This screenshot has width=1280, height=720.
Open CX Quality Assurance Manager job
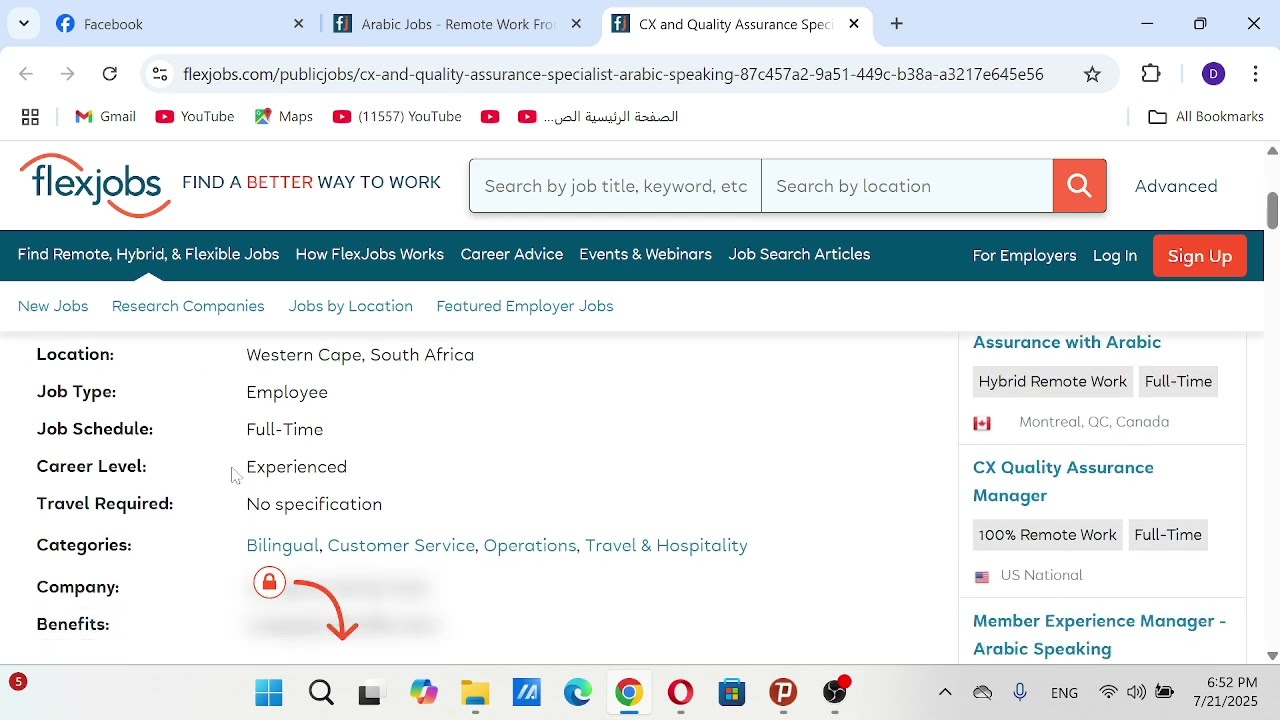pyautogui.click(x=1063, y=481)
